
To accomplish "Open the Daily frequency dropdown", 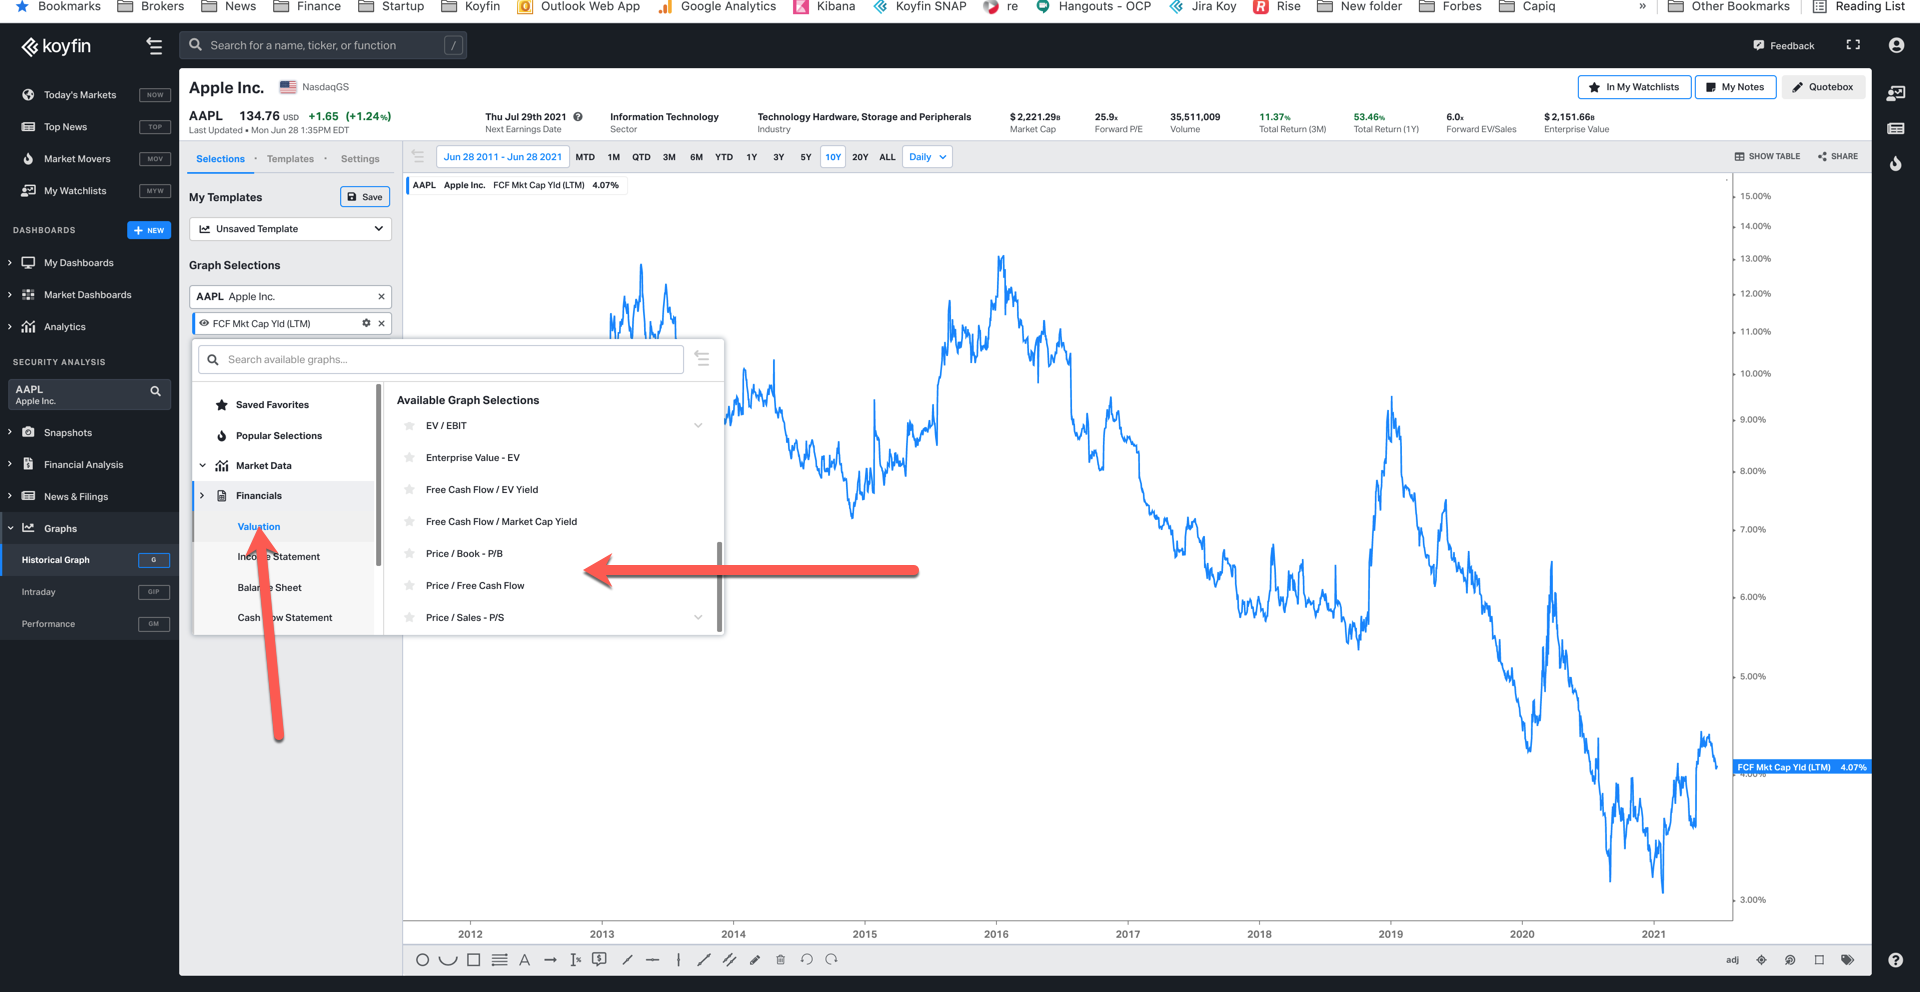I will click(927, 157).
